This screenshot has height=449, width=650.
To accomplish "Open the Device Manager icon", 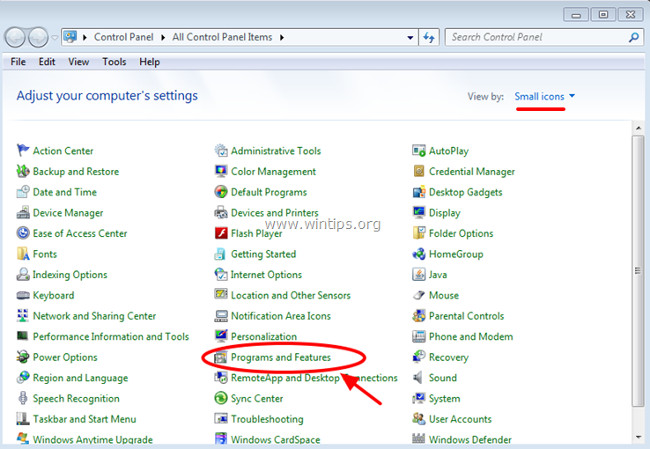I will click(24, 213).
